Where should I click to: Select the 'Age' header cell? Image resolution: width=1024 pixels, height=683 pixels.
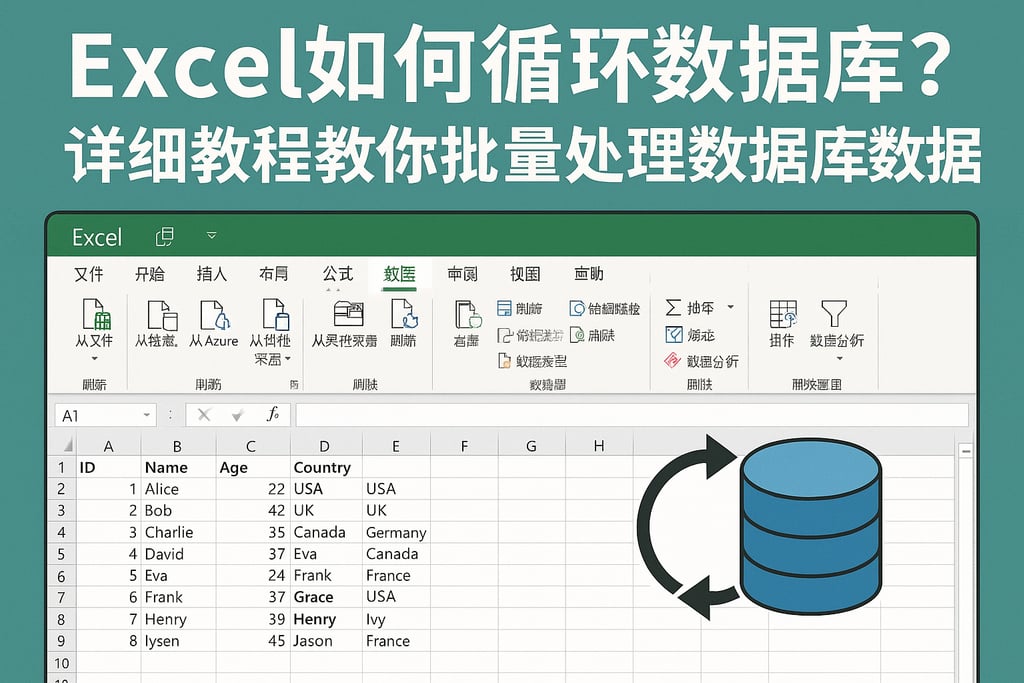click(253, 468)
